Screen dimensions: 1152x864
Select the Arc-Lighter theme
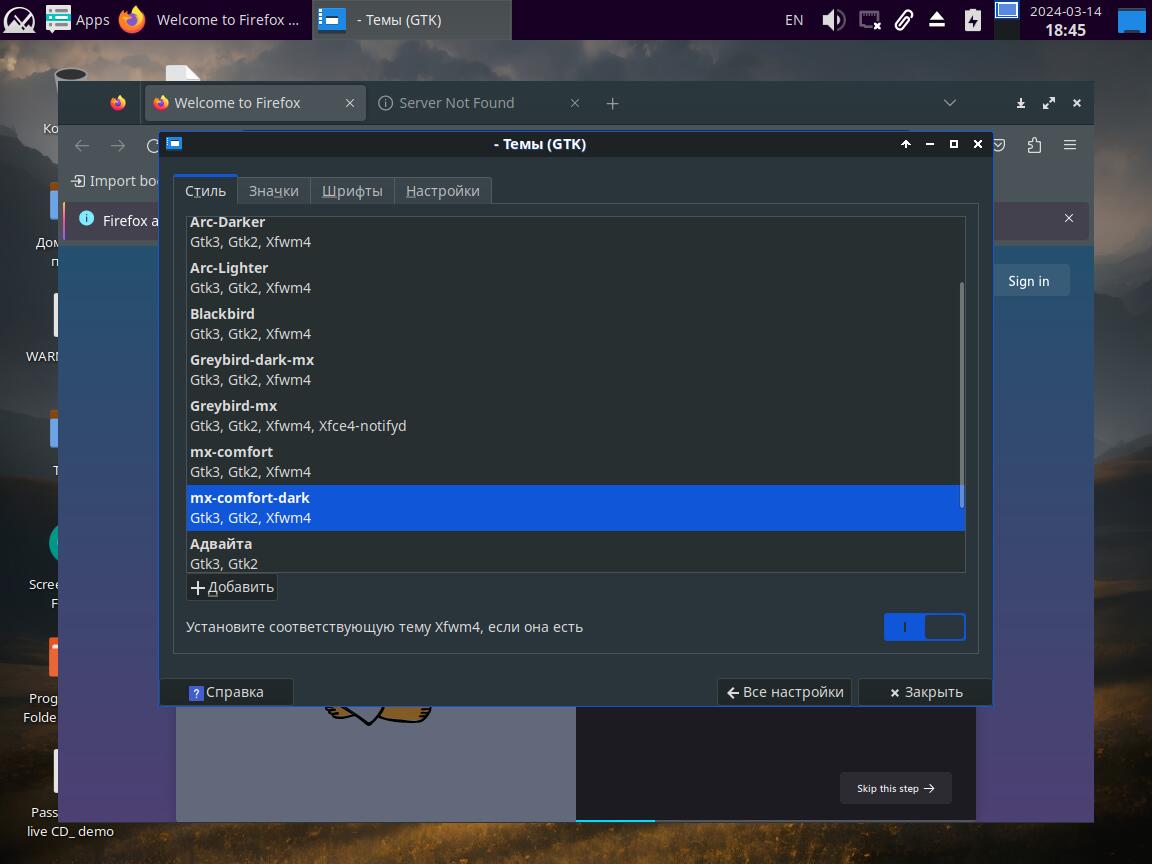click(575, 278)
